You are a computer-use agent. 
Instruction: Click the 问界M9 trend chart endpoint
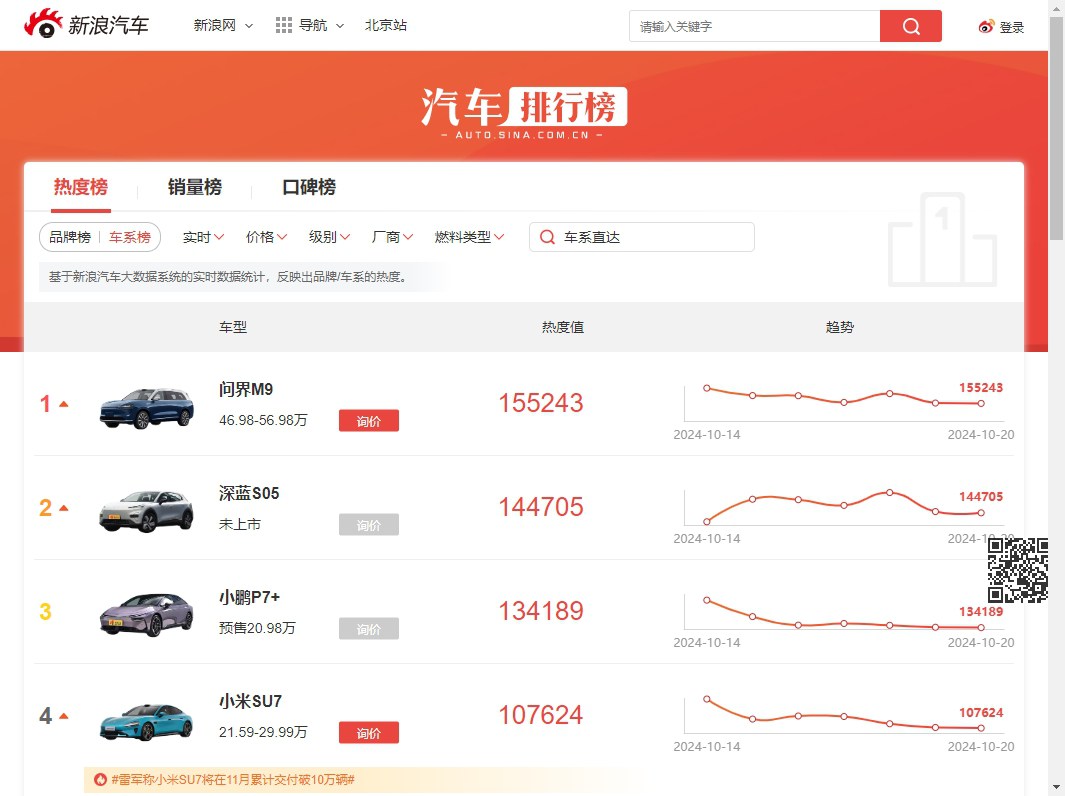point(981,403)
